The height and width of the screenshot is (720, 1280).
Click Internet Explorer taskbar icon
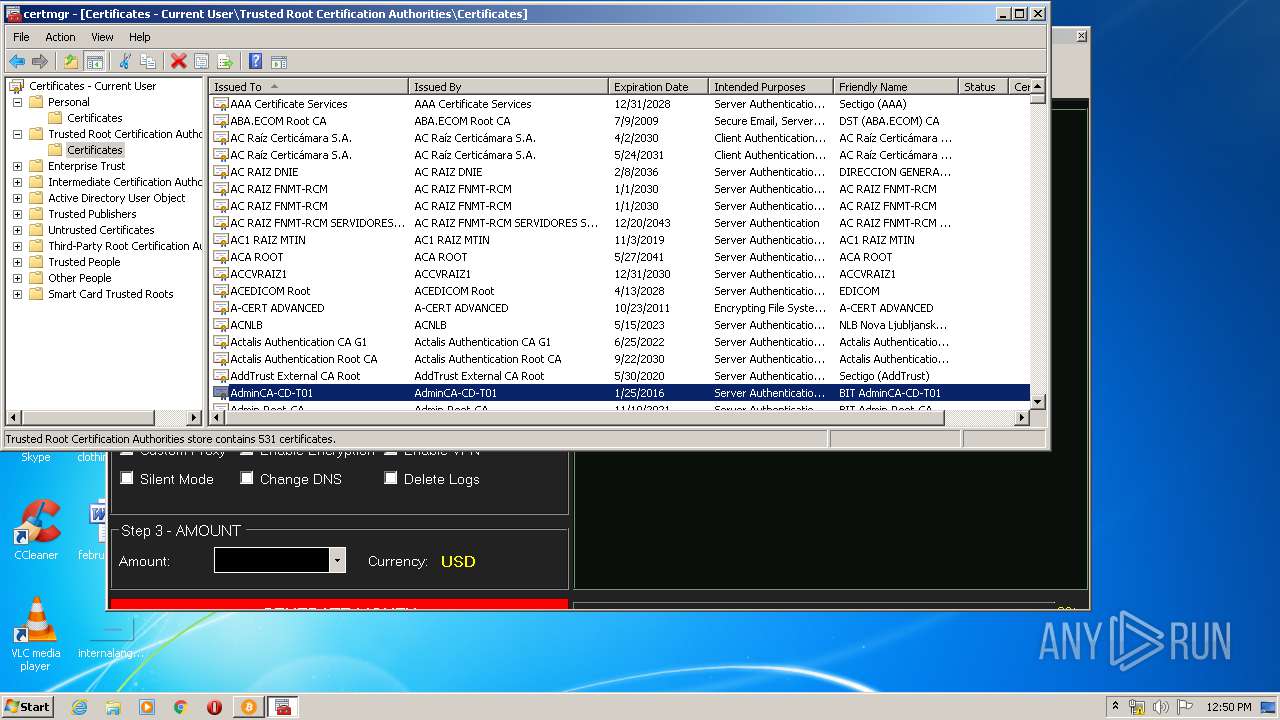(79, 707)
